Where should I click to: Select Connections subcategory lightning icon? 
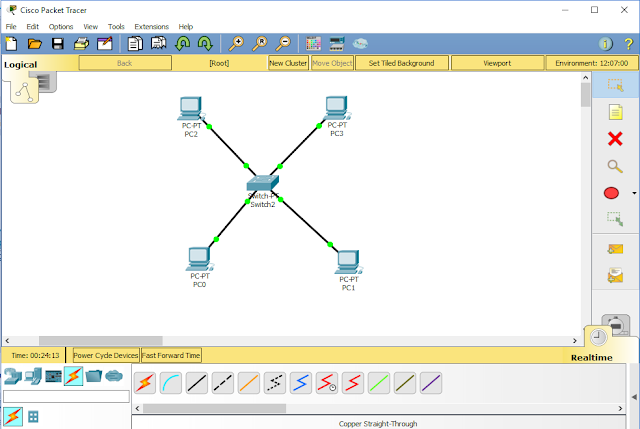point(13,417)
